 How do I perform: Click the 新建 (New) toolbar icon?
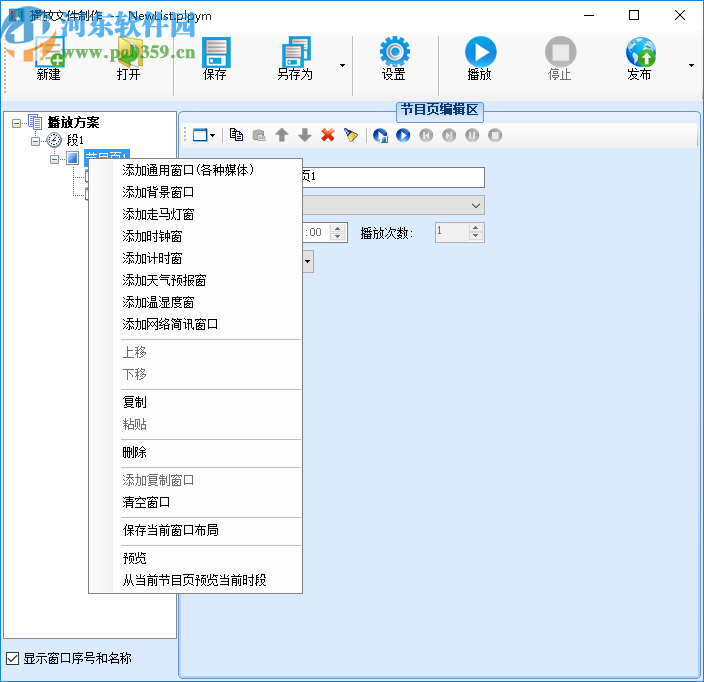(49, 52)
